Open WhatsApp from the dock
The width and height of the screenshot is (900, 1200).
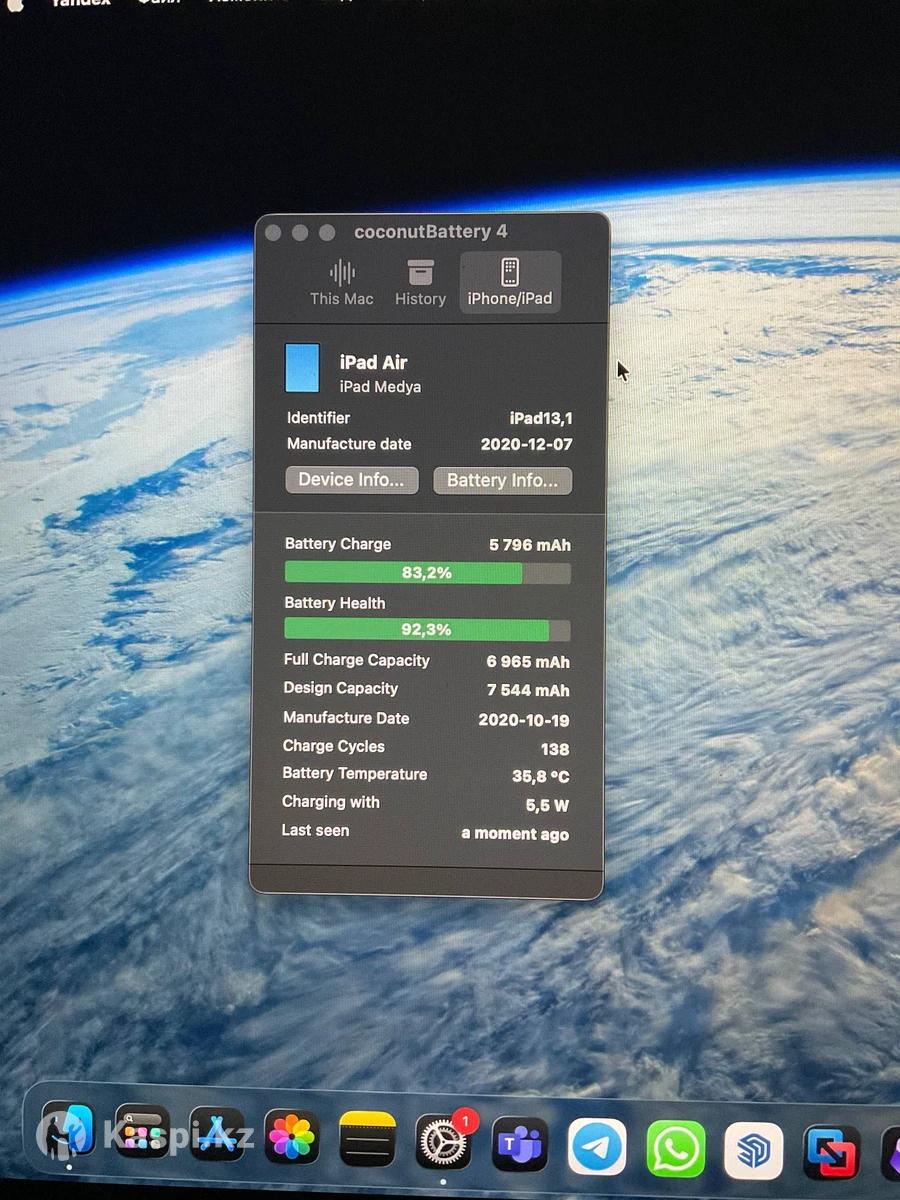click(x=675, y=1149)
